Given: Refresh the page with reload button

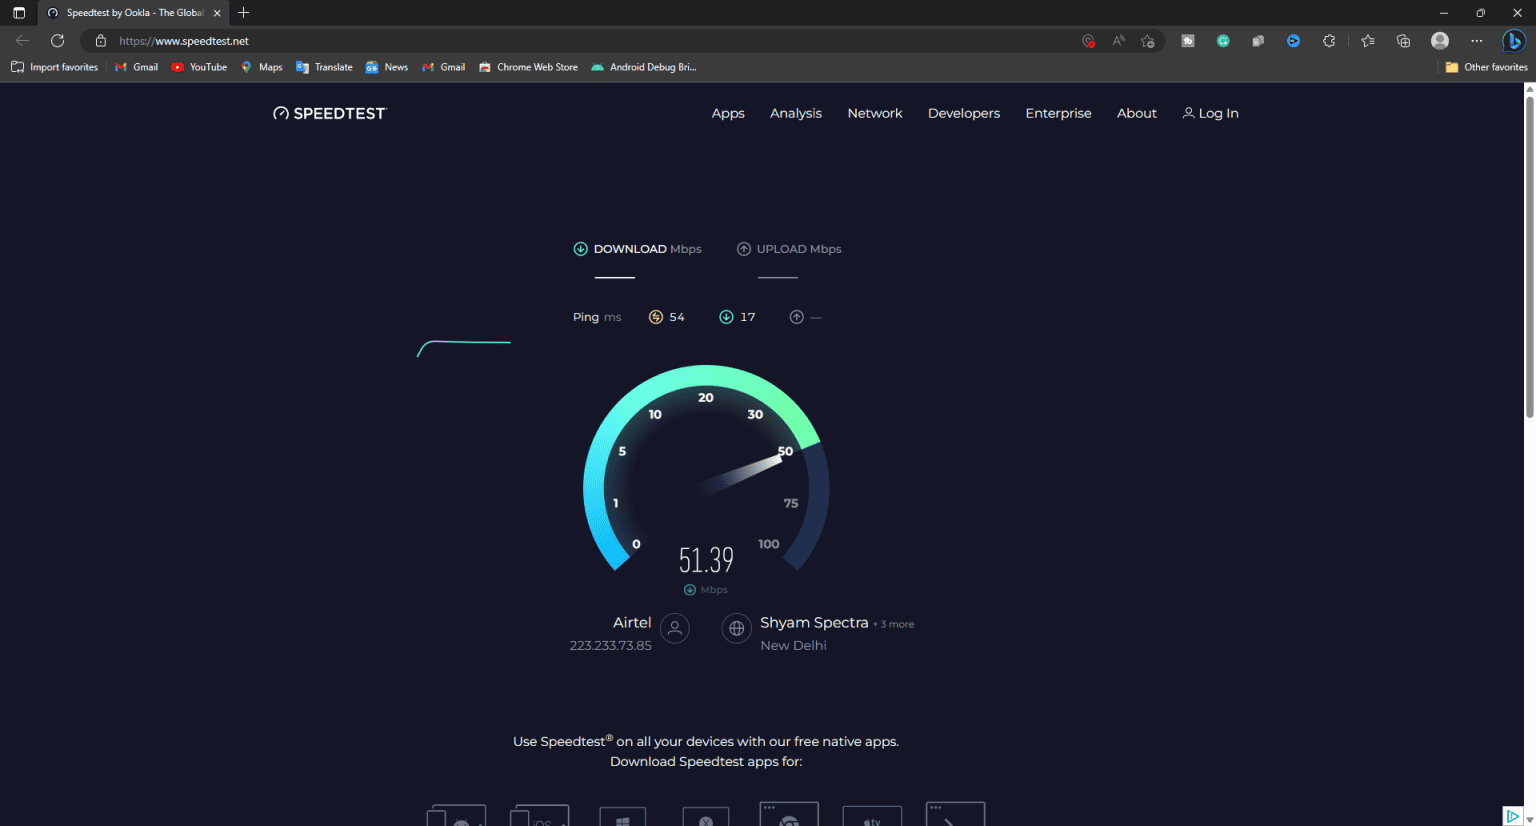Looking at the screenshot, I should click(x=58, y=41).
